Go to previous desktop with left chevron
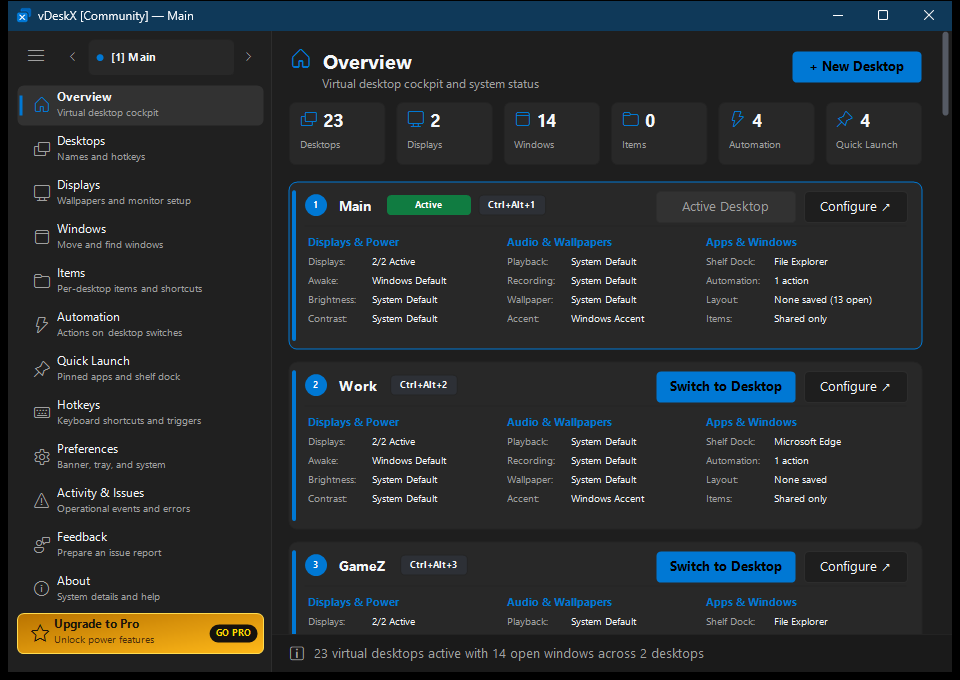Image resolution: width=960 pixels, height=680 pixels. pos(72,57)
